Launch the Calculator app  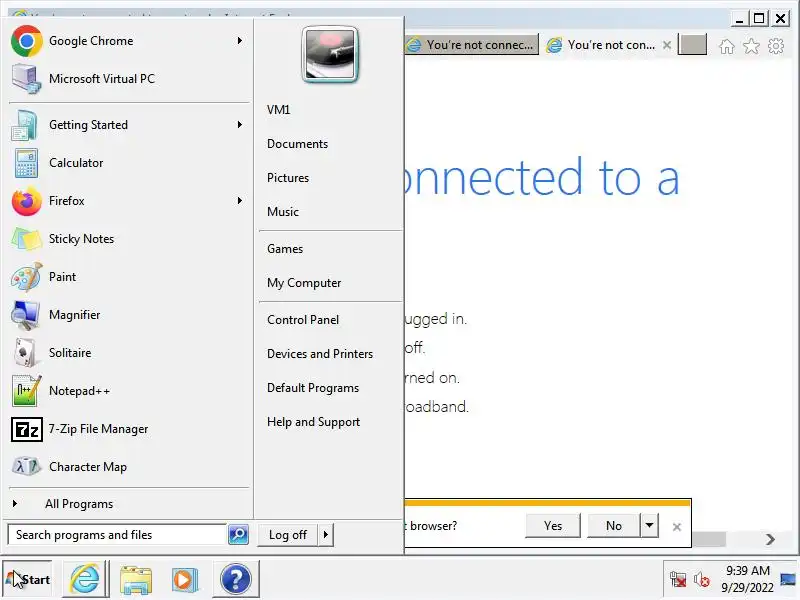click(128, 163)
